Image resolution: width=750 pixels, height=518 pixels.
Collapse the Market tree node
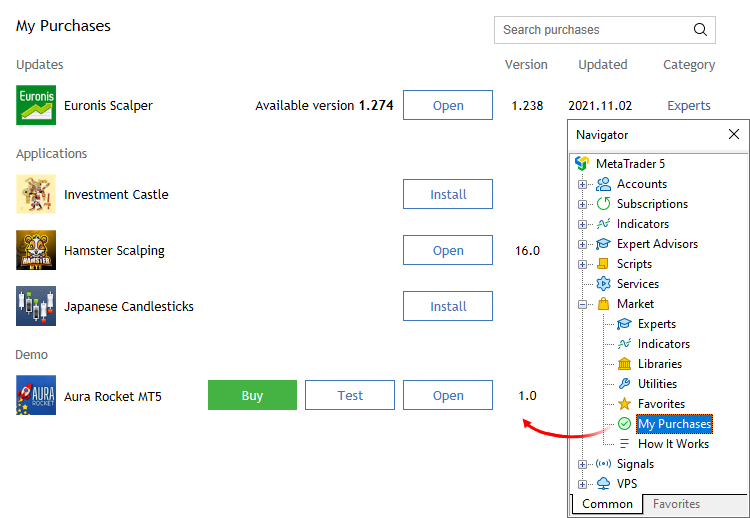pyautogui.click(x=582, y=304)
